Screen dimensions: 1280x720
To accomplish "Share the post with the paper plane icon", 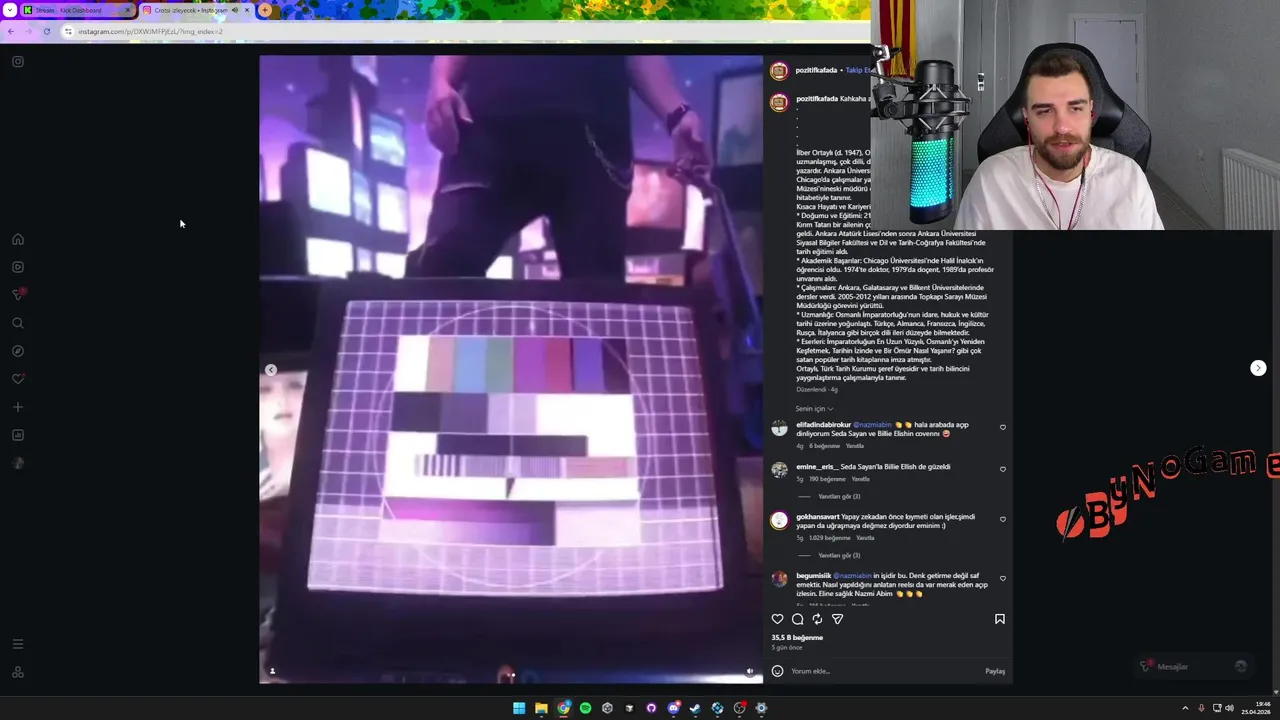I will [x=837, y=619].
